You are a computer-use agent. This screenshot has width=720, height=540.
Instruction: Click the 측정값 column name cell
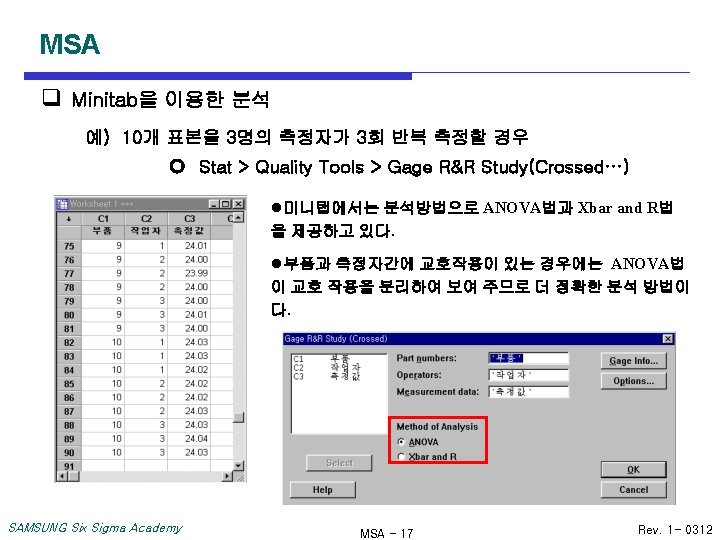(x=190, y=231)
